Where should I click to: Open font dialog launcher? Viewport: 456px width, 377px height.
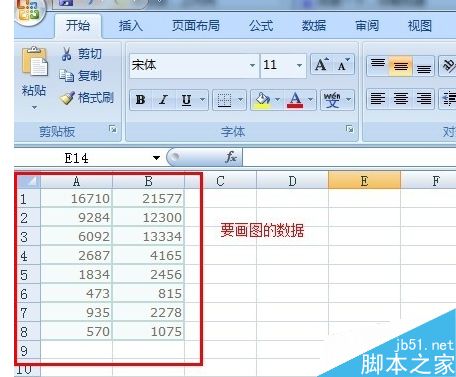[349, 129]
